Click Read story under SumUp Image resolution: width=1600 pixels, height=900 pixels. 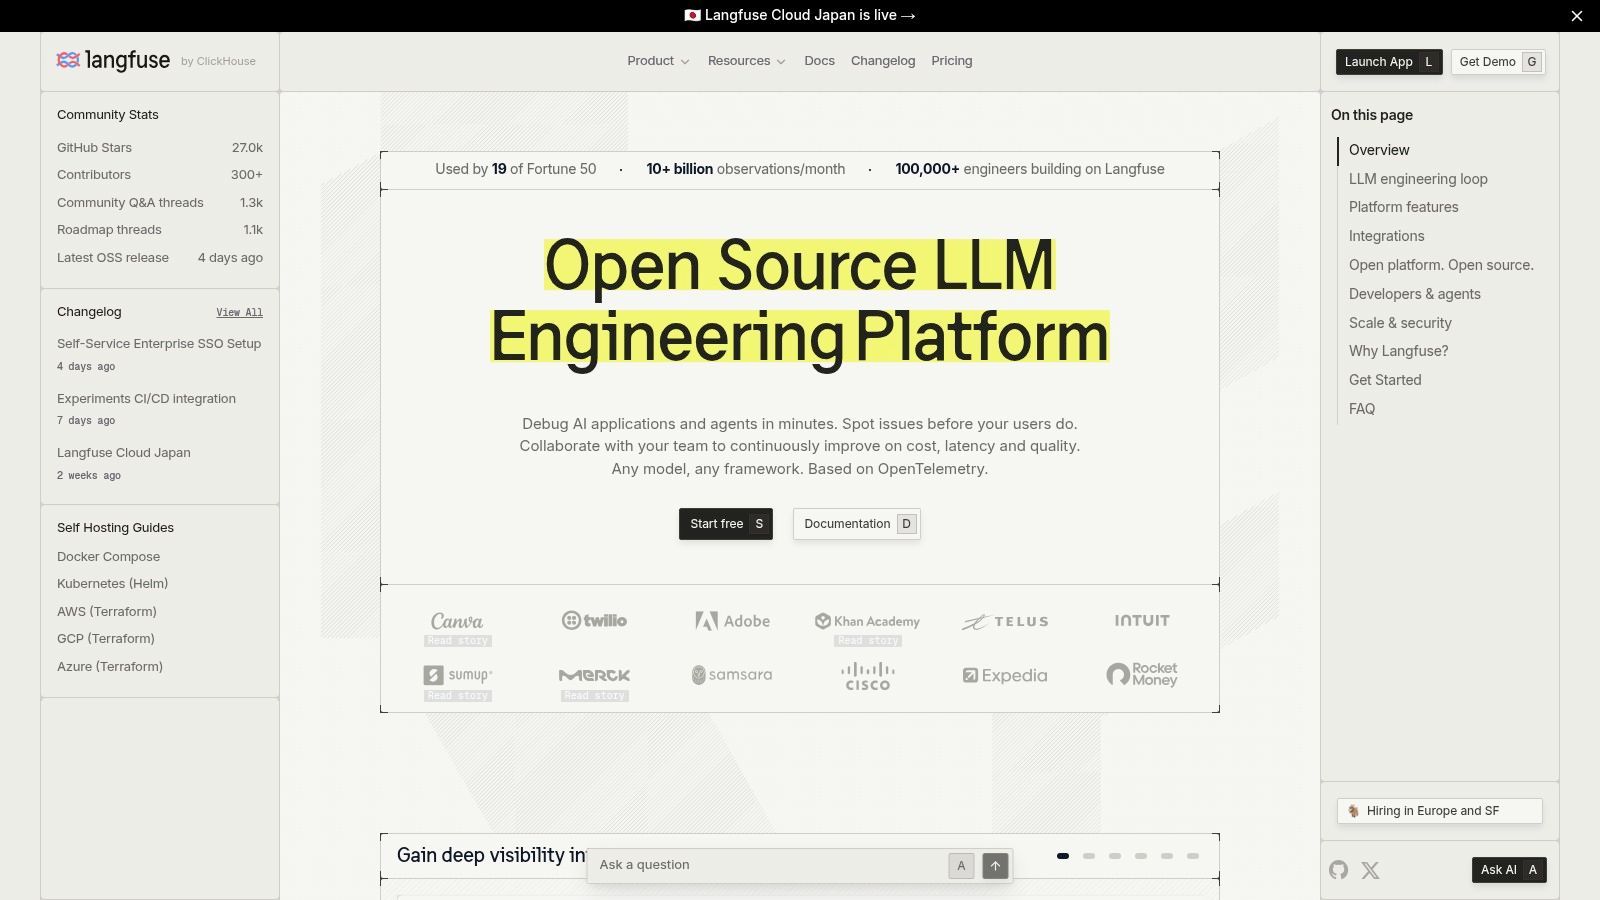point(458,696)
